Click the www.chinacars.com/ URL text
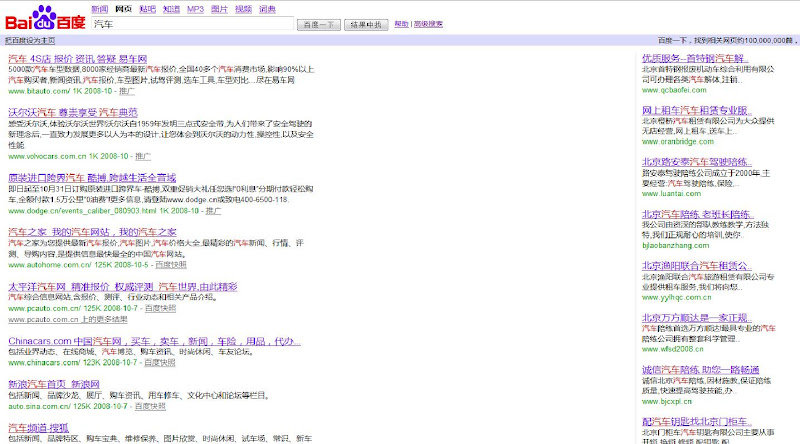 44,362
